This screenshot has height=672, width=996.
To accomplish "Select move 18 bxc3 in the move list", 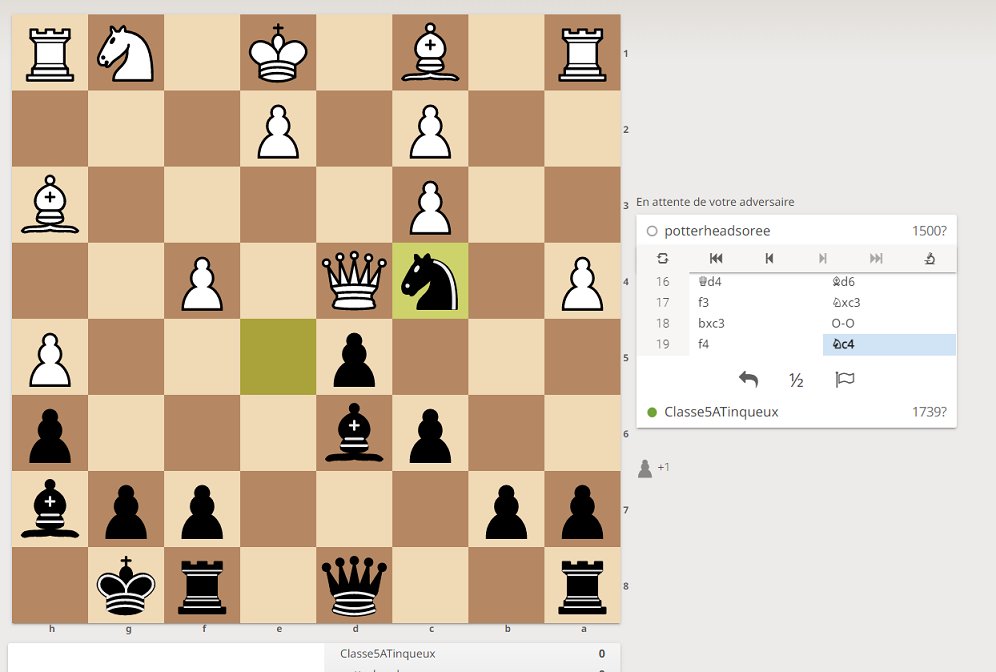I will point(756,323).
